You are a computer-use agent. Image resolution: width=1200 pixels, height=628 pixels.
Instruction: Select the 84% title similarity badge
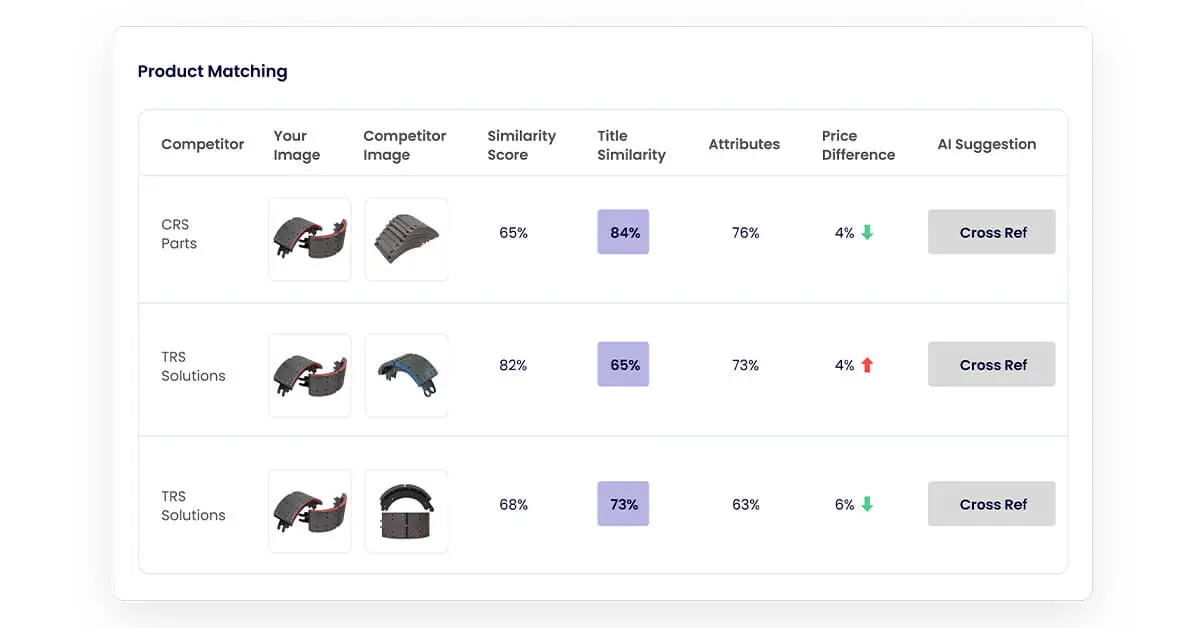click(623, 232)
